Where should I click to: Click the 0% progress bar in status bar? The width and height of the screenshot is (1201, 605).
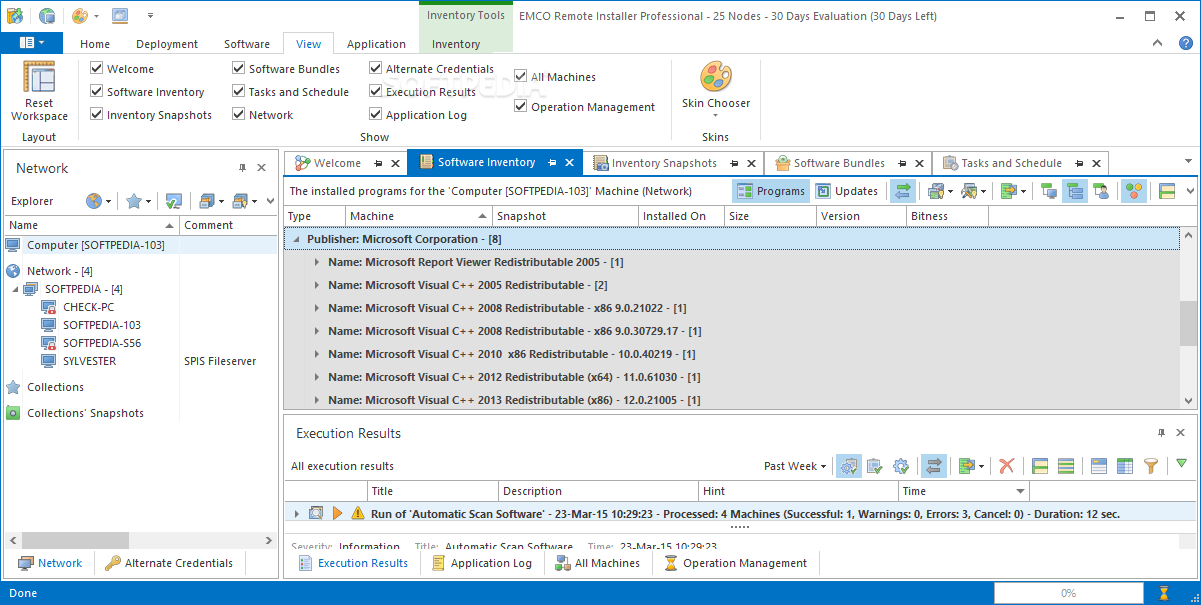tap(1068, 593)
